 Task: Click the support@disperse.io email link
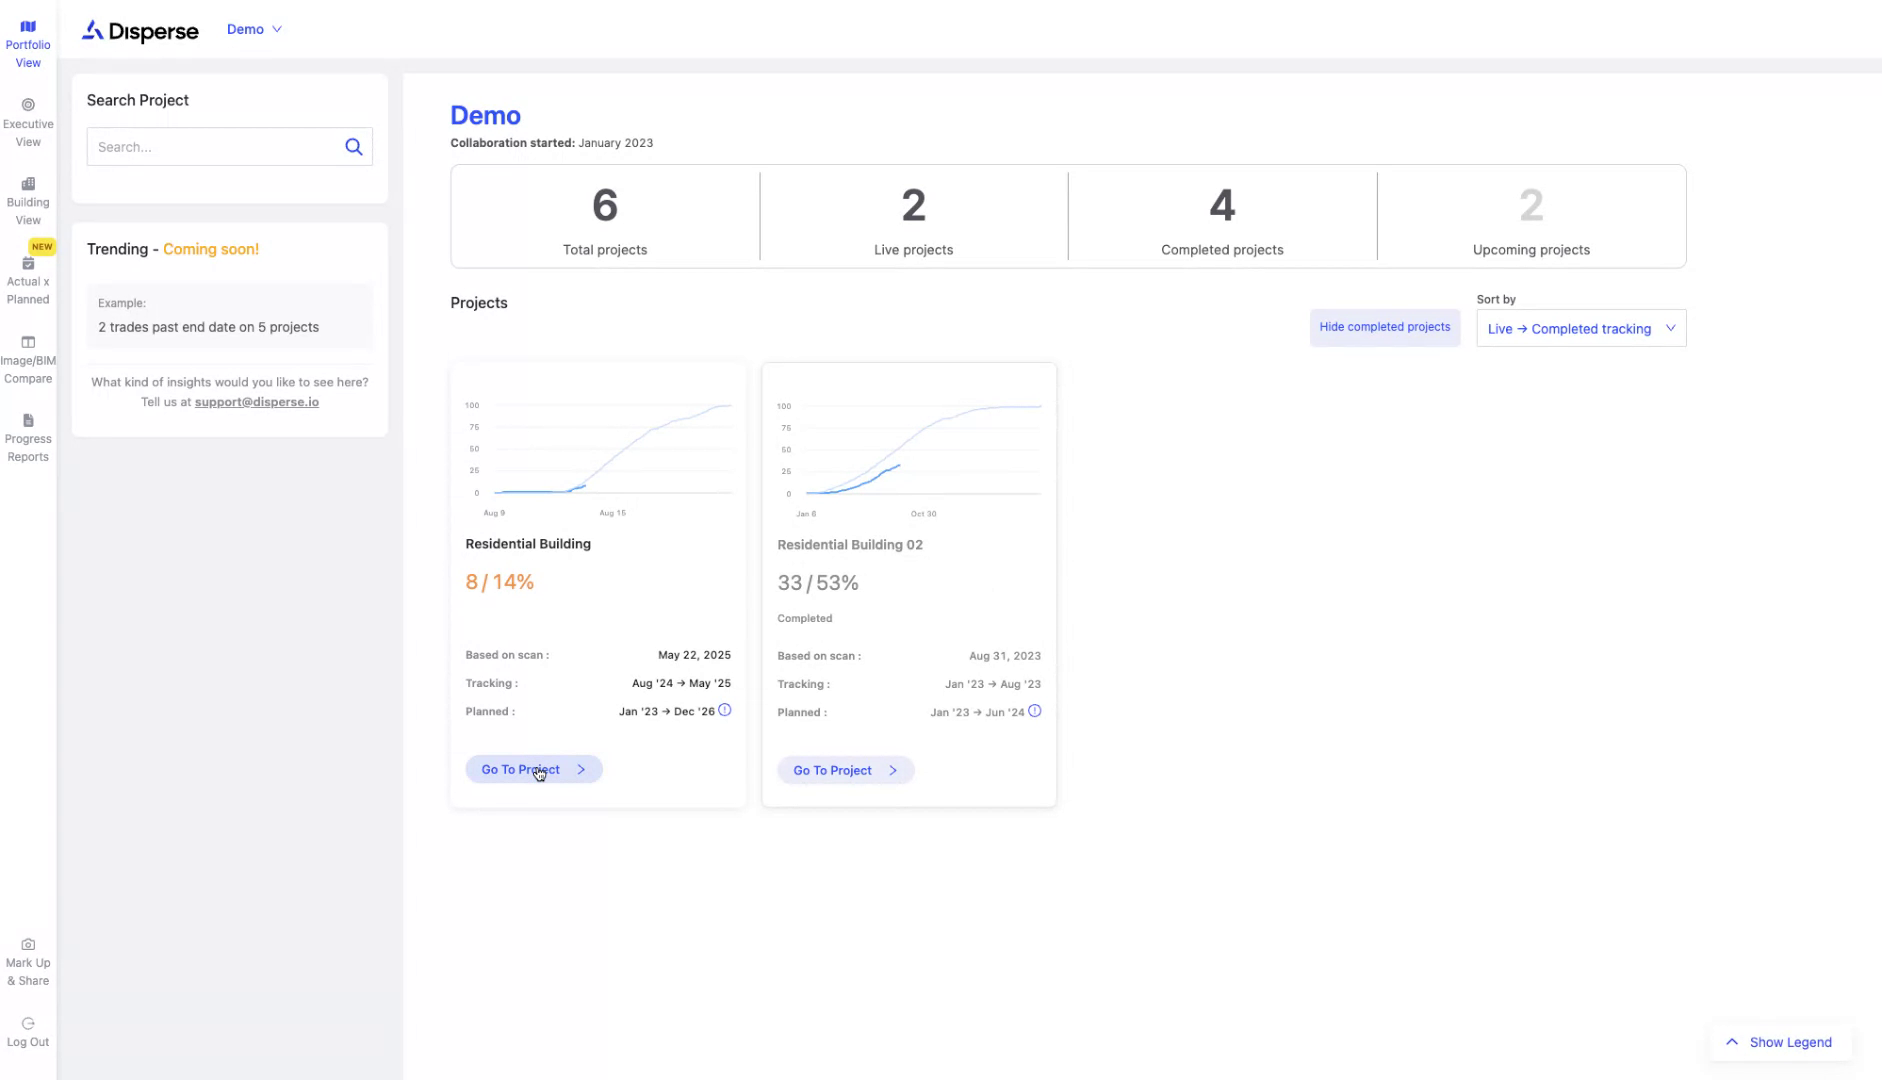256,401
